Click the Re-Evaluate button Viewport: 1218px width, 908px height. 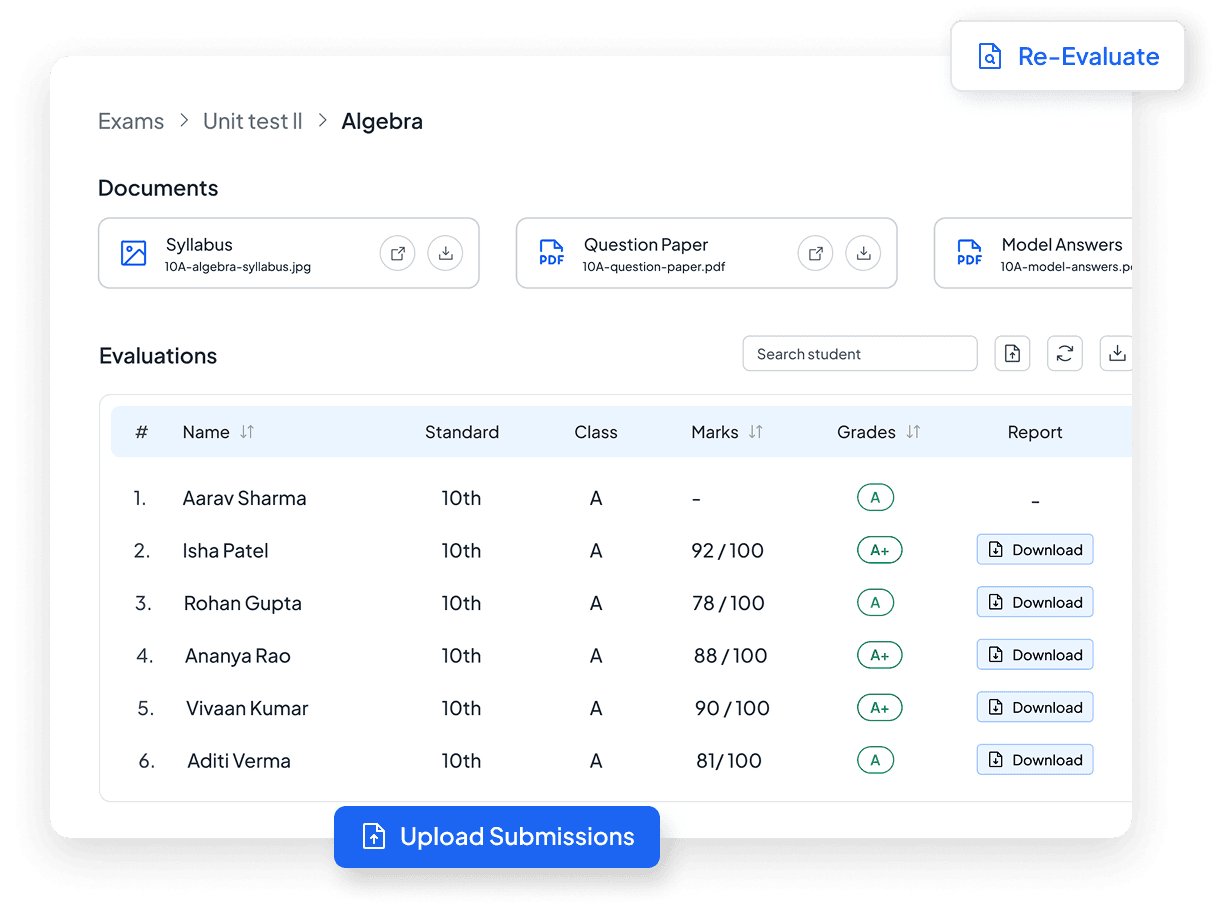click(1068, 56)
